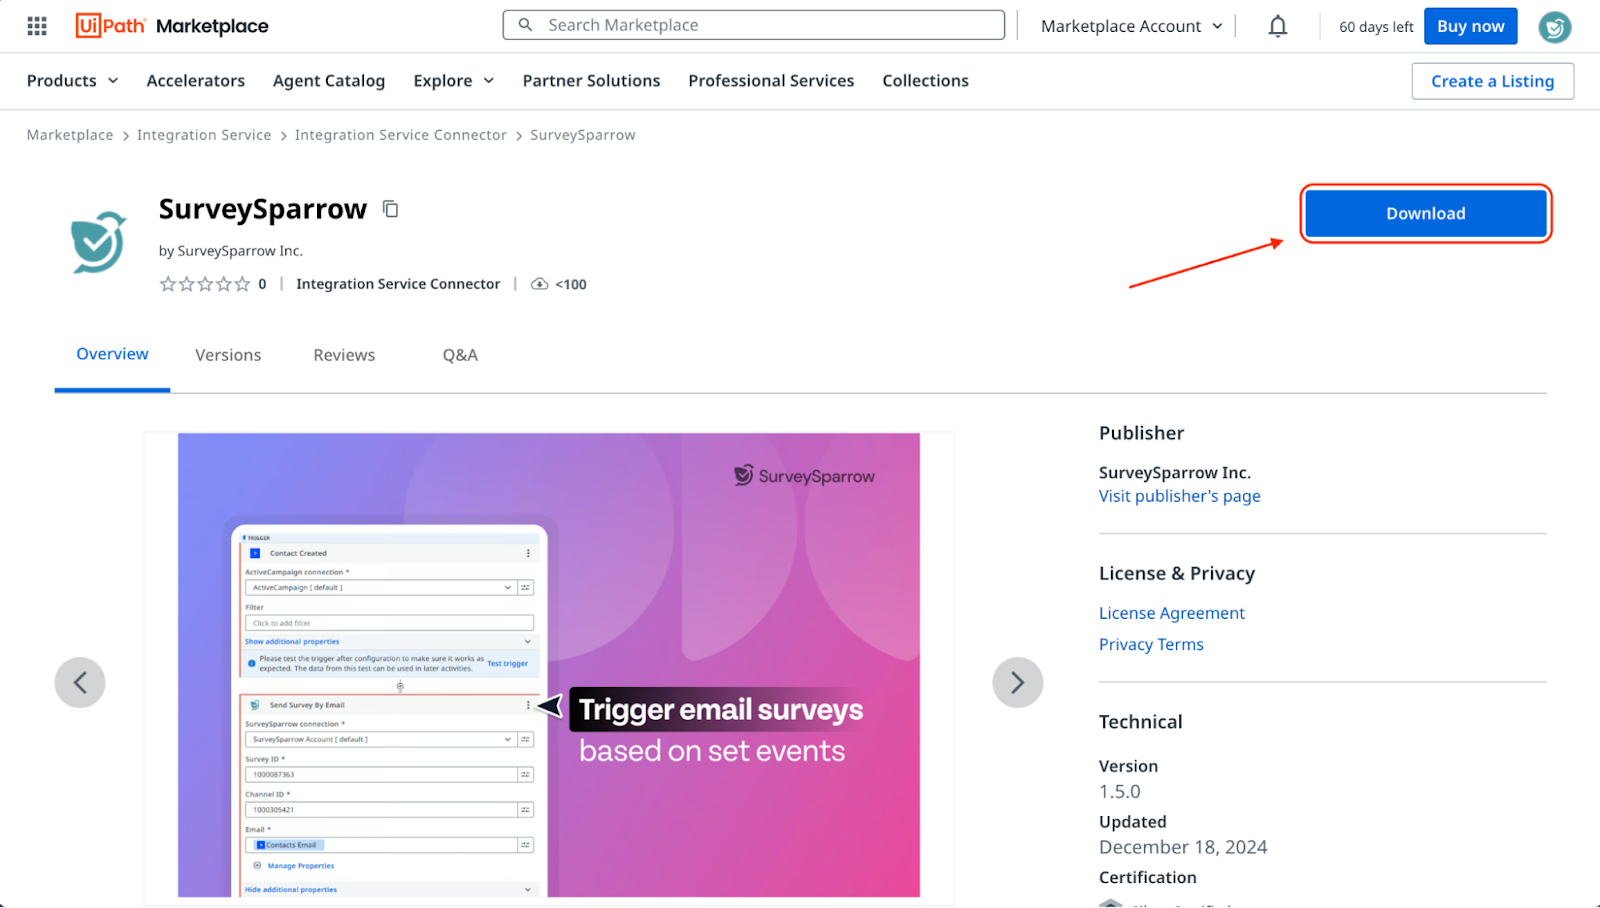
Task: Click the star rating for SurveySparrow
Action: click(x=205, y=284)
